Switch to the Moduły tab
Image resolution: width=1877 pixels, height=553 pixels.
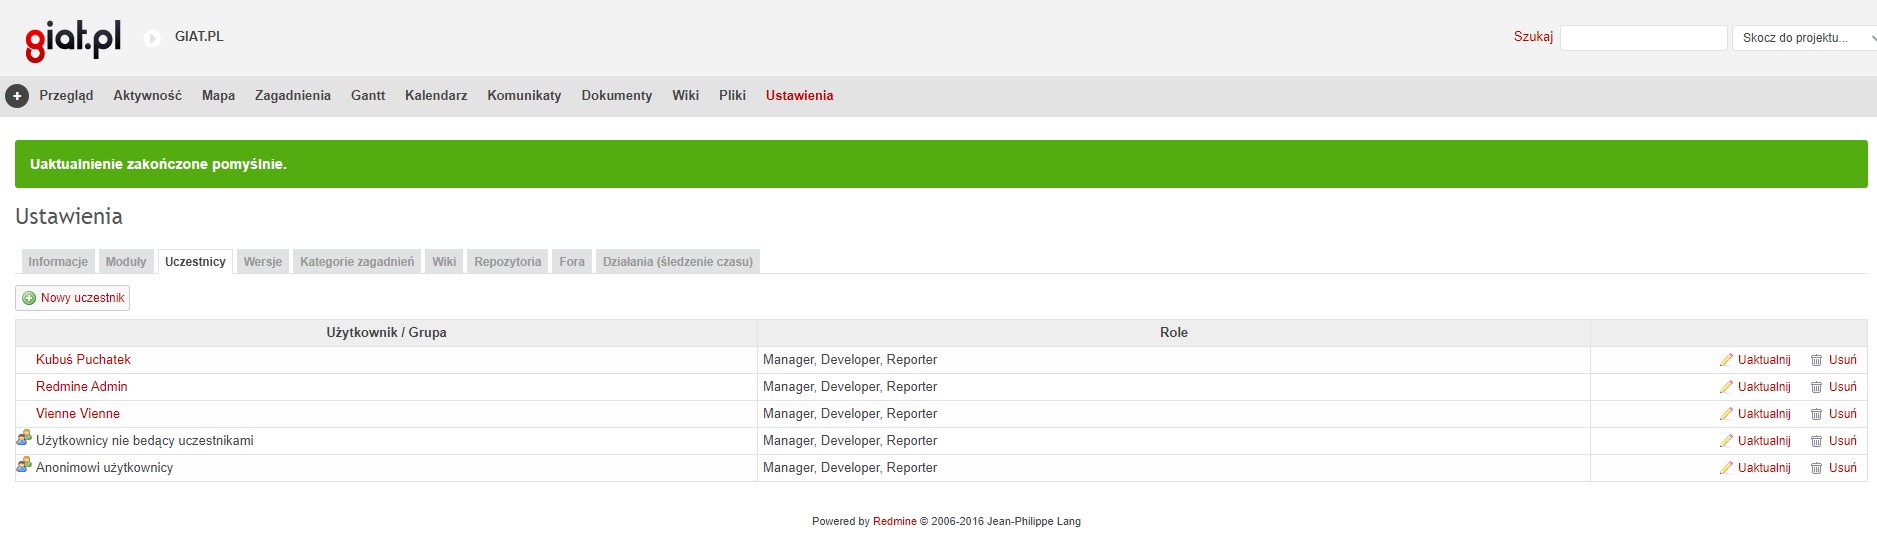(x=126, y=262)
